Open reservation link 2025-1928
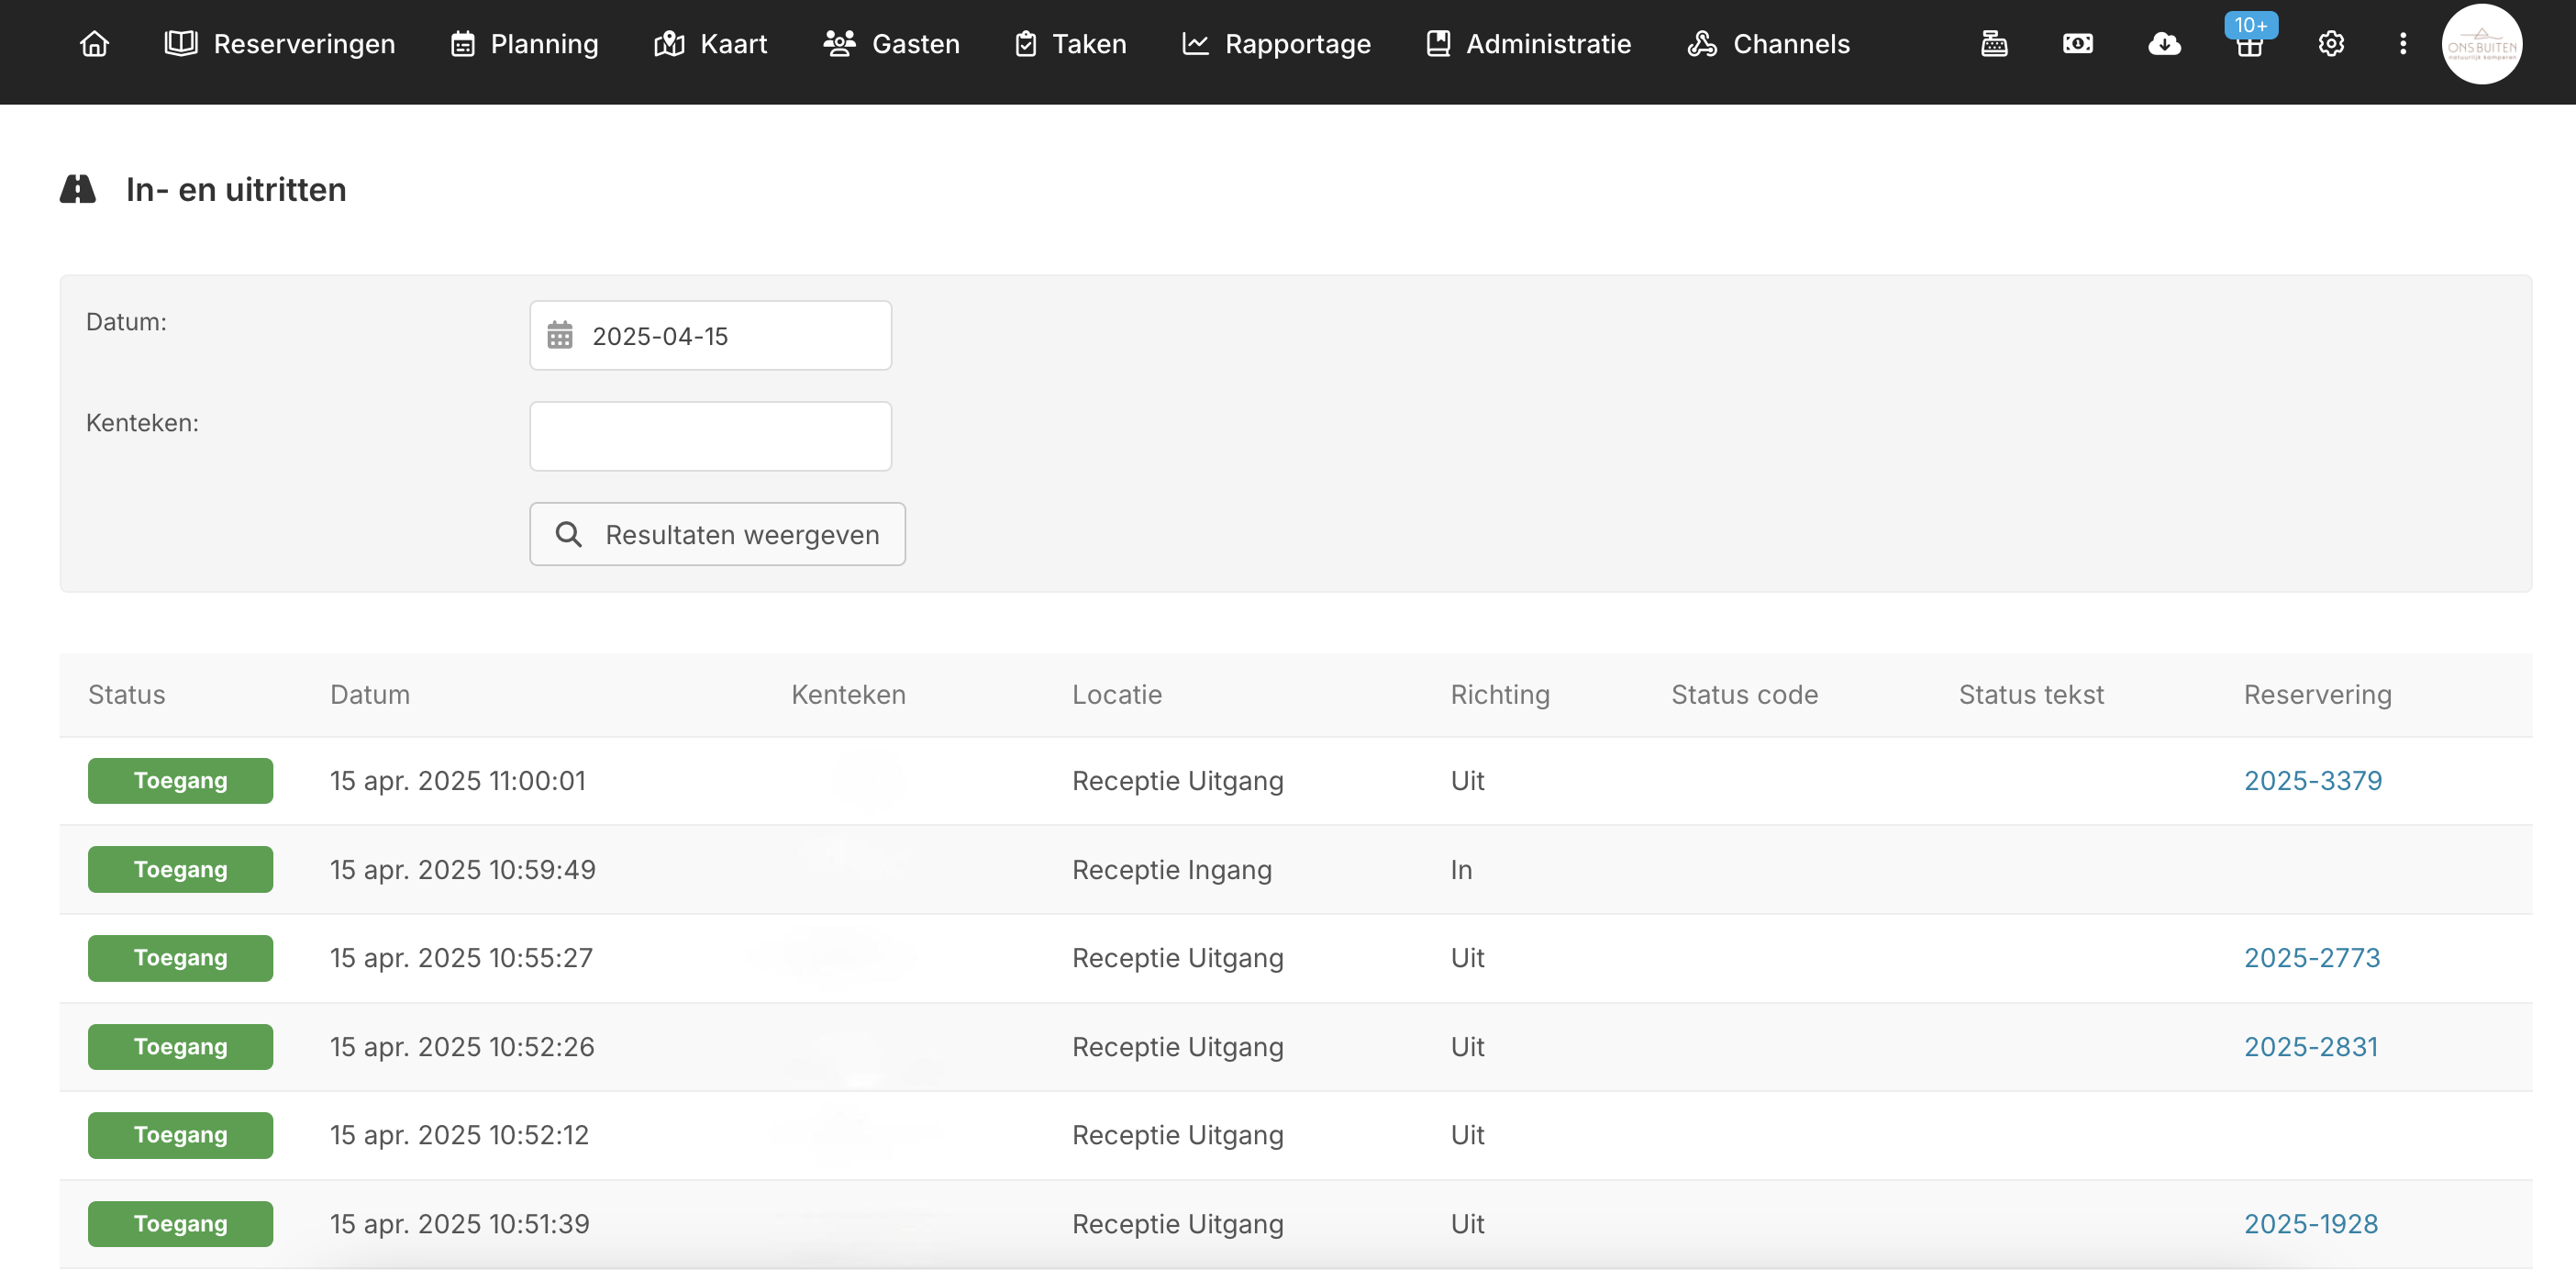Screen dimensions: 2576x1270 pos(2311,1224)
